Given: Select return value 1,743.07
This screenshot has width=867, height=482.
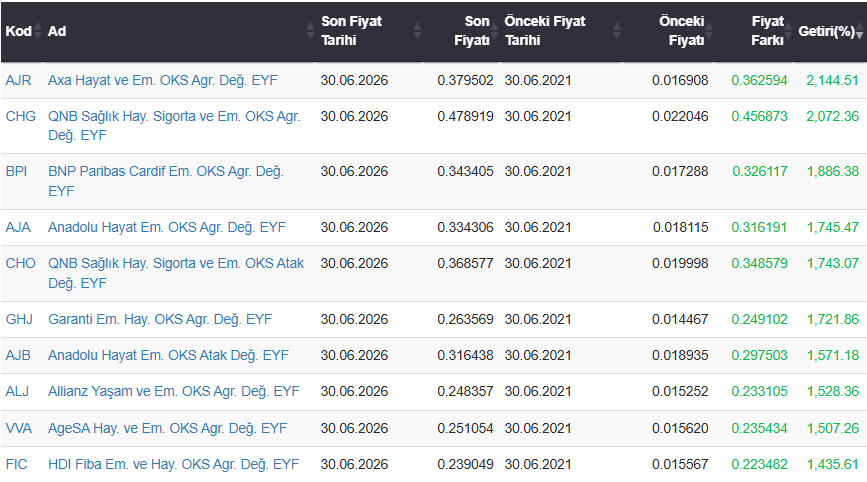Looking at the screenshot, I should coord(833,263).
